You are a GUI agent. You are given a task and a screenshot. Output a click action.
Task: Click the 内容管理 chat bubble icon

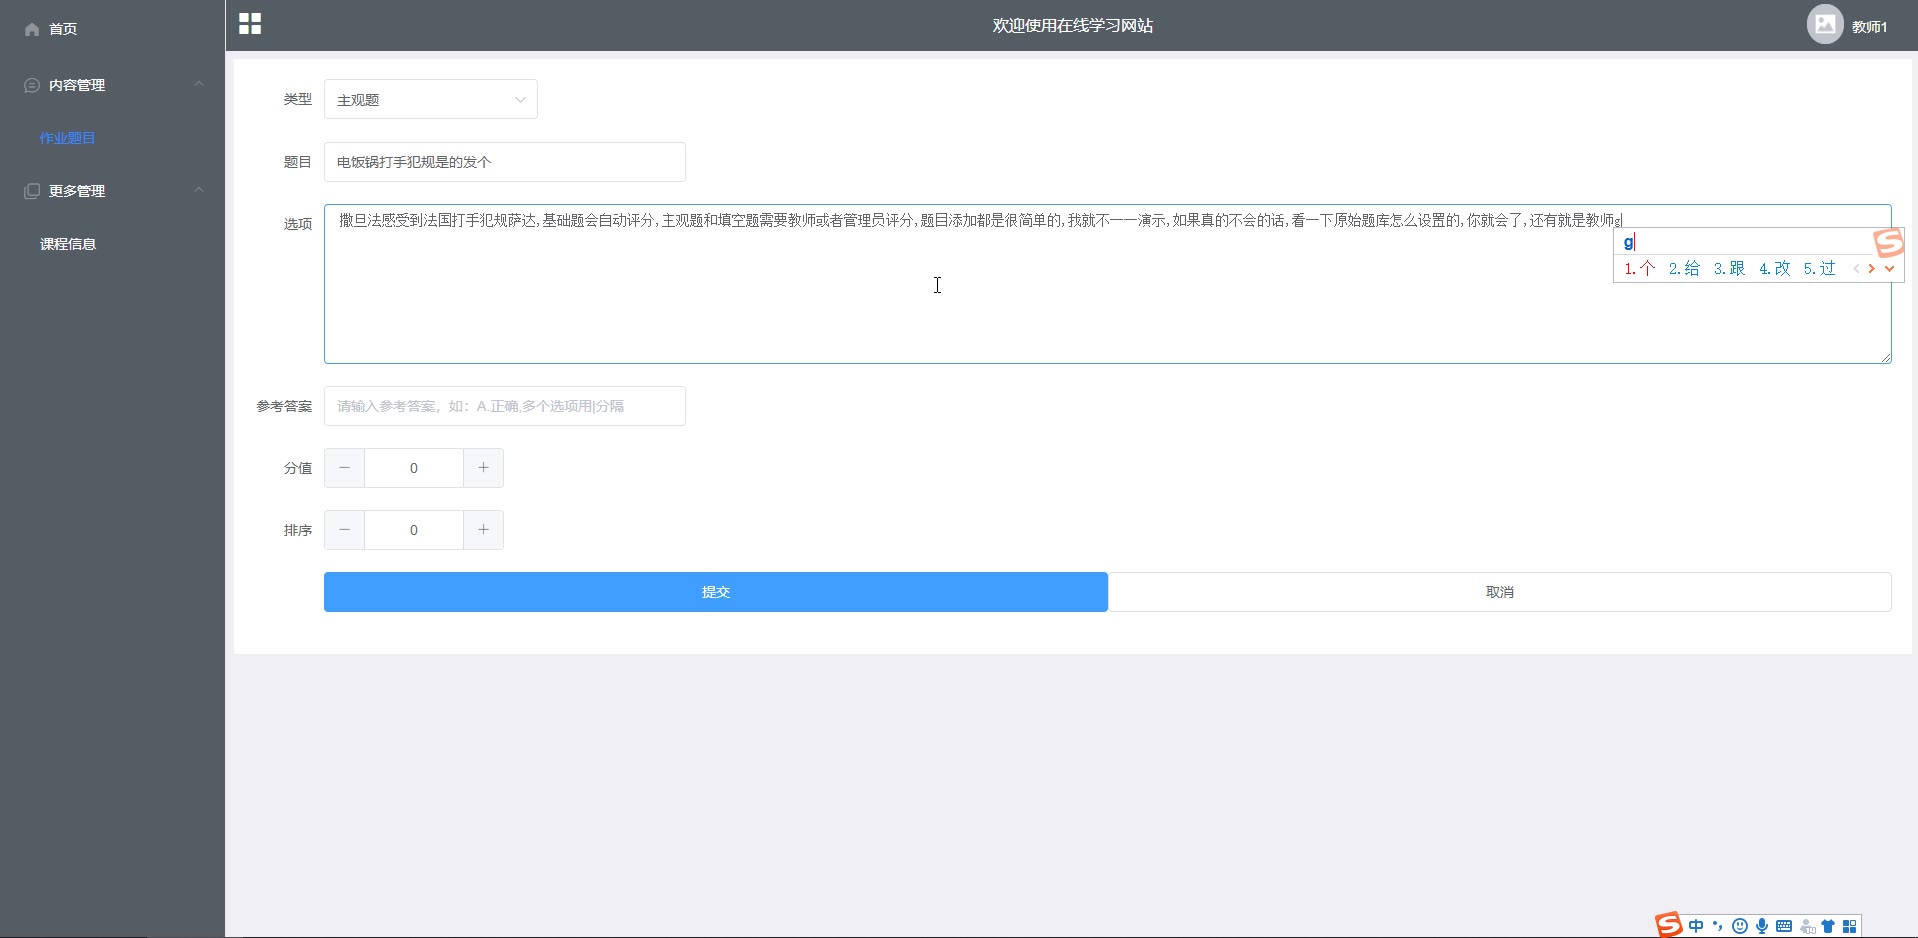coord(32,85)
